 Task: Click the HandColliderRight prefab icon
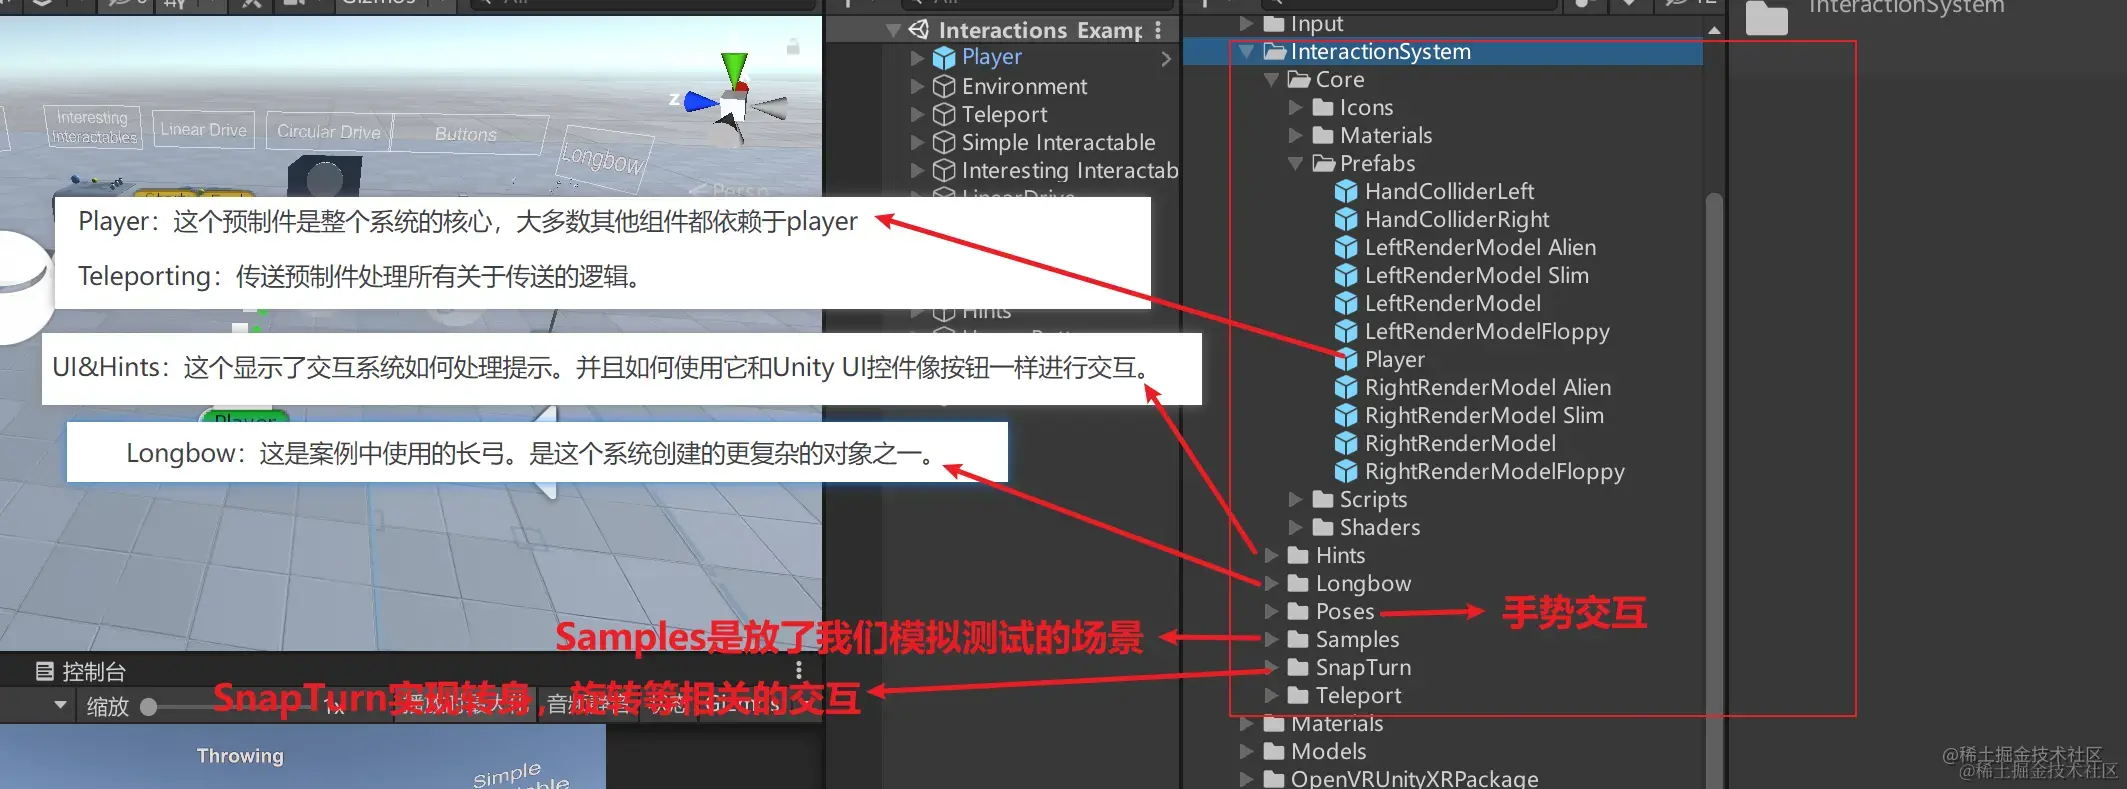tap(1347, 219)
